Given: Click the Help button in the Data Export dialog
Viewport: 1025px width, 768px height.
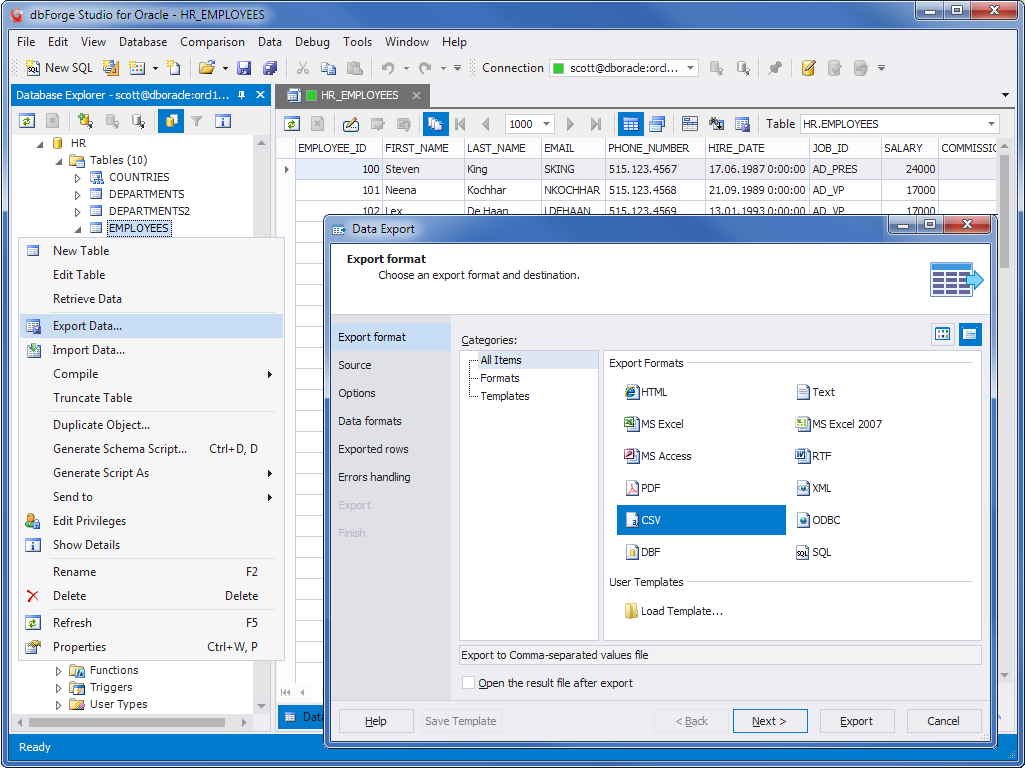Looking at the screenshot, I should tap(376, 721).
